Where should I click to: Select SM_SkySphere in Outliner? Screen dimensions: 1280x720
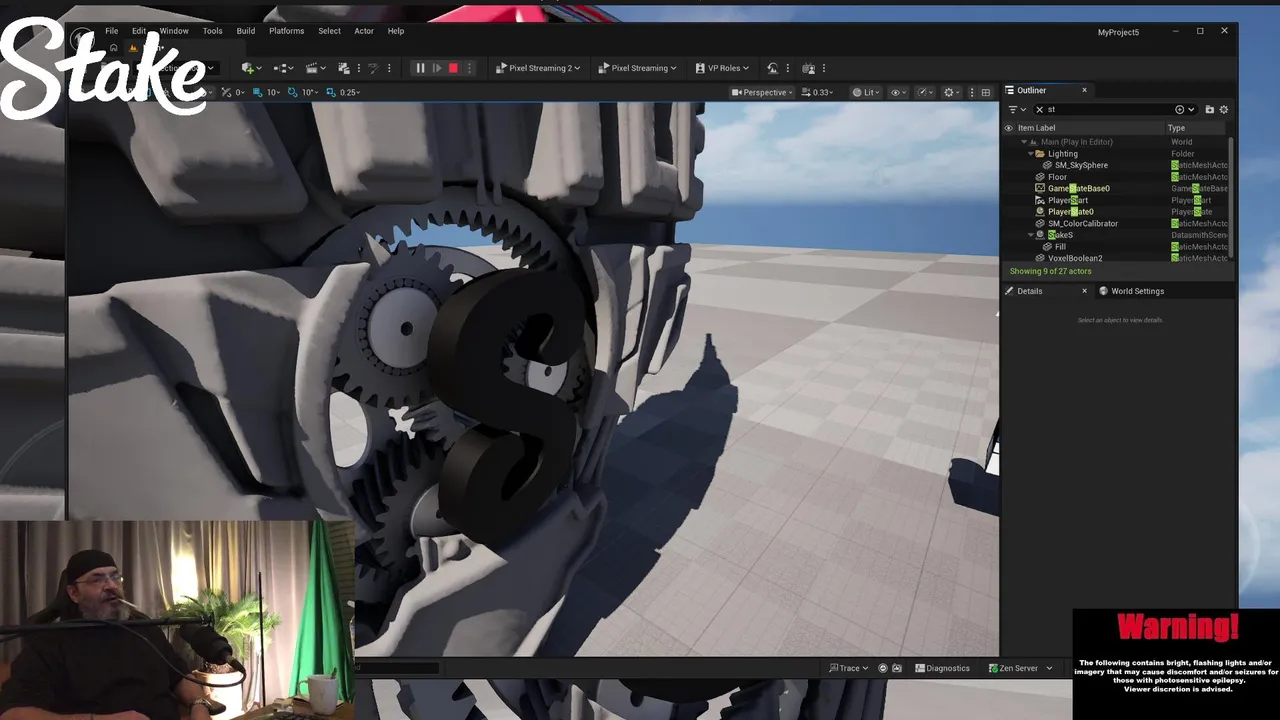pyautogui.click(x=1081, y=165)
